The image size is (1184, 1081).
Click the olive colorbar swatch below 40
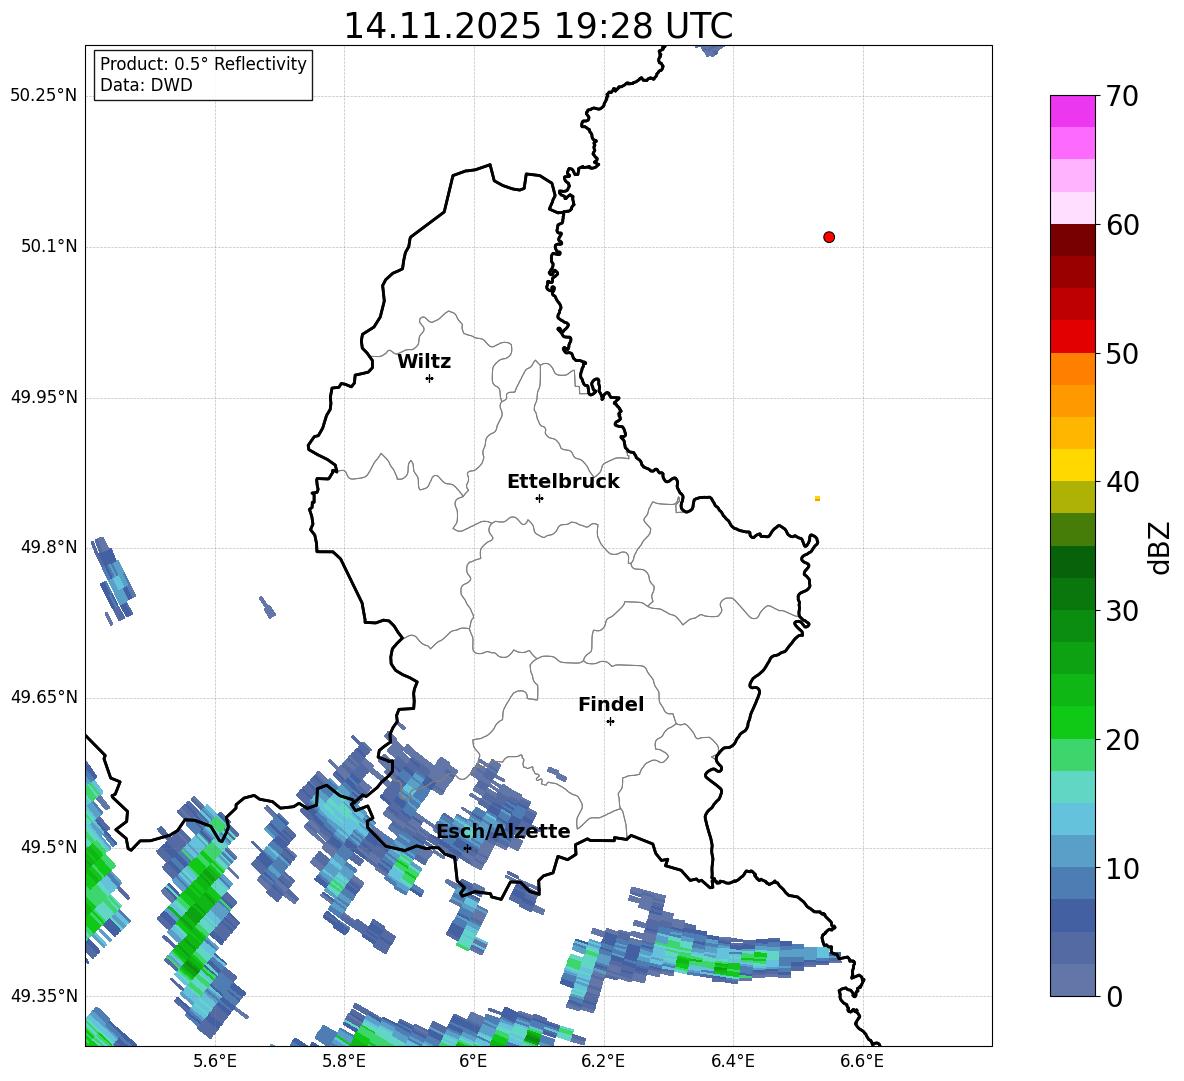(1072, 497)
